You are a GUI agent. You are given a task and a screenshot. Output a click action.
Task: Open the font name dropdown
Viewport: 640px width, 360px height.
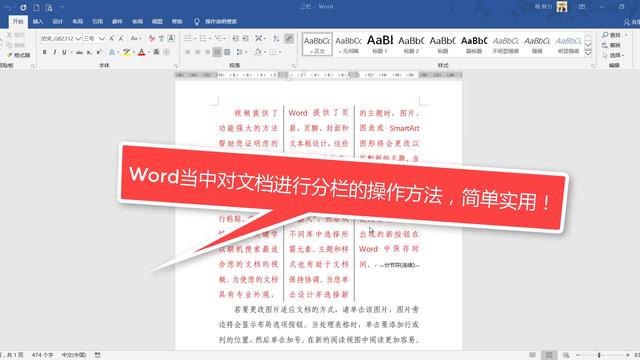pos(78,38)
